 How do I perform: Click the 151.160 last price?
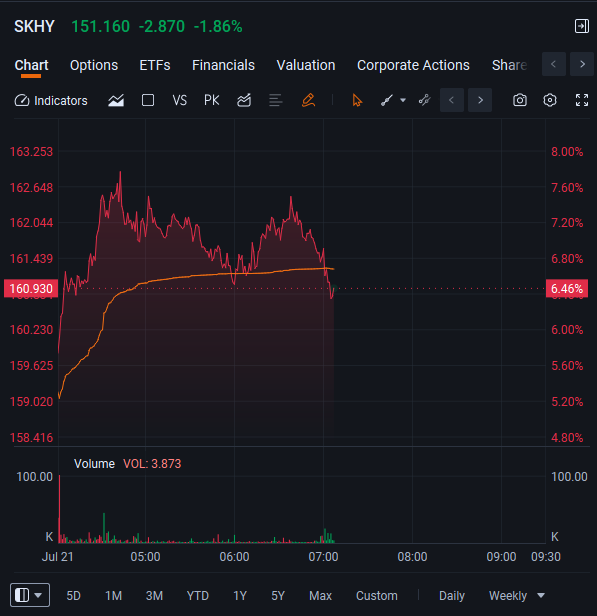click(x=101, y=27)
